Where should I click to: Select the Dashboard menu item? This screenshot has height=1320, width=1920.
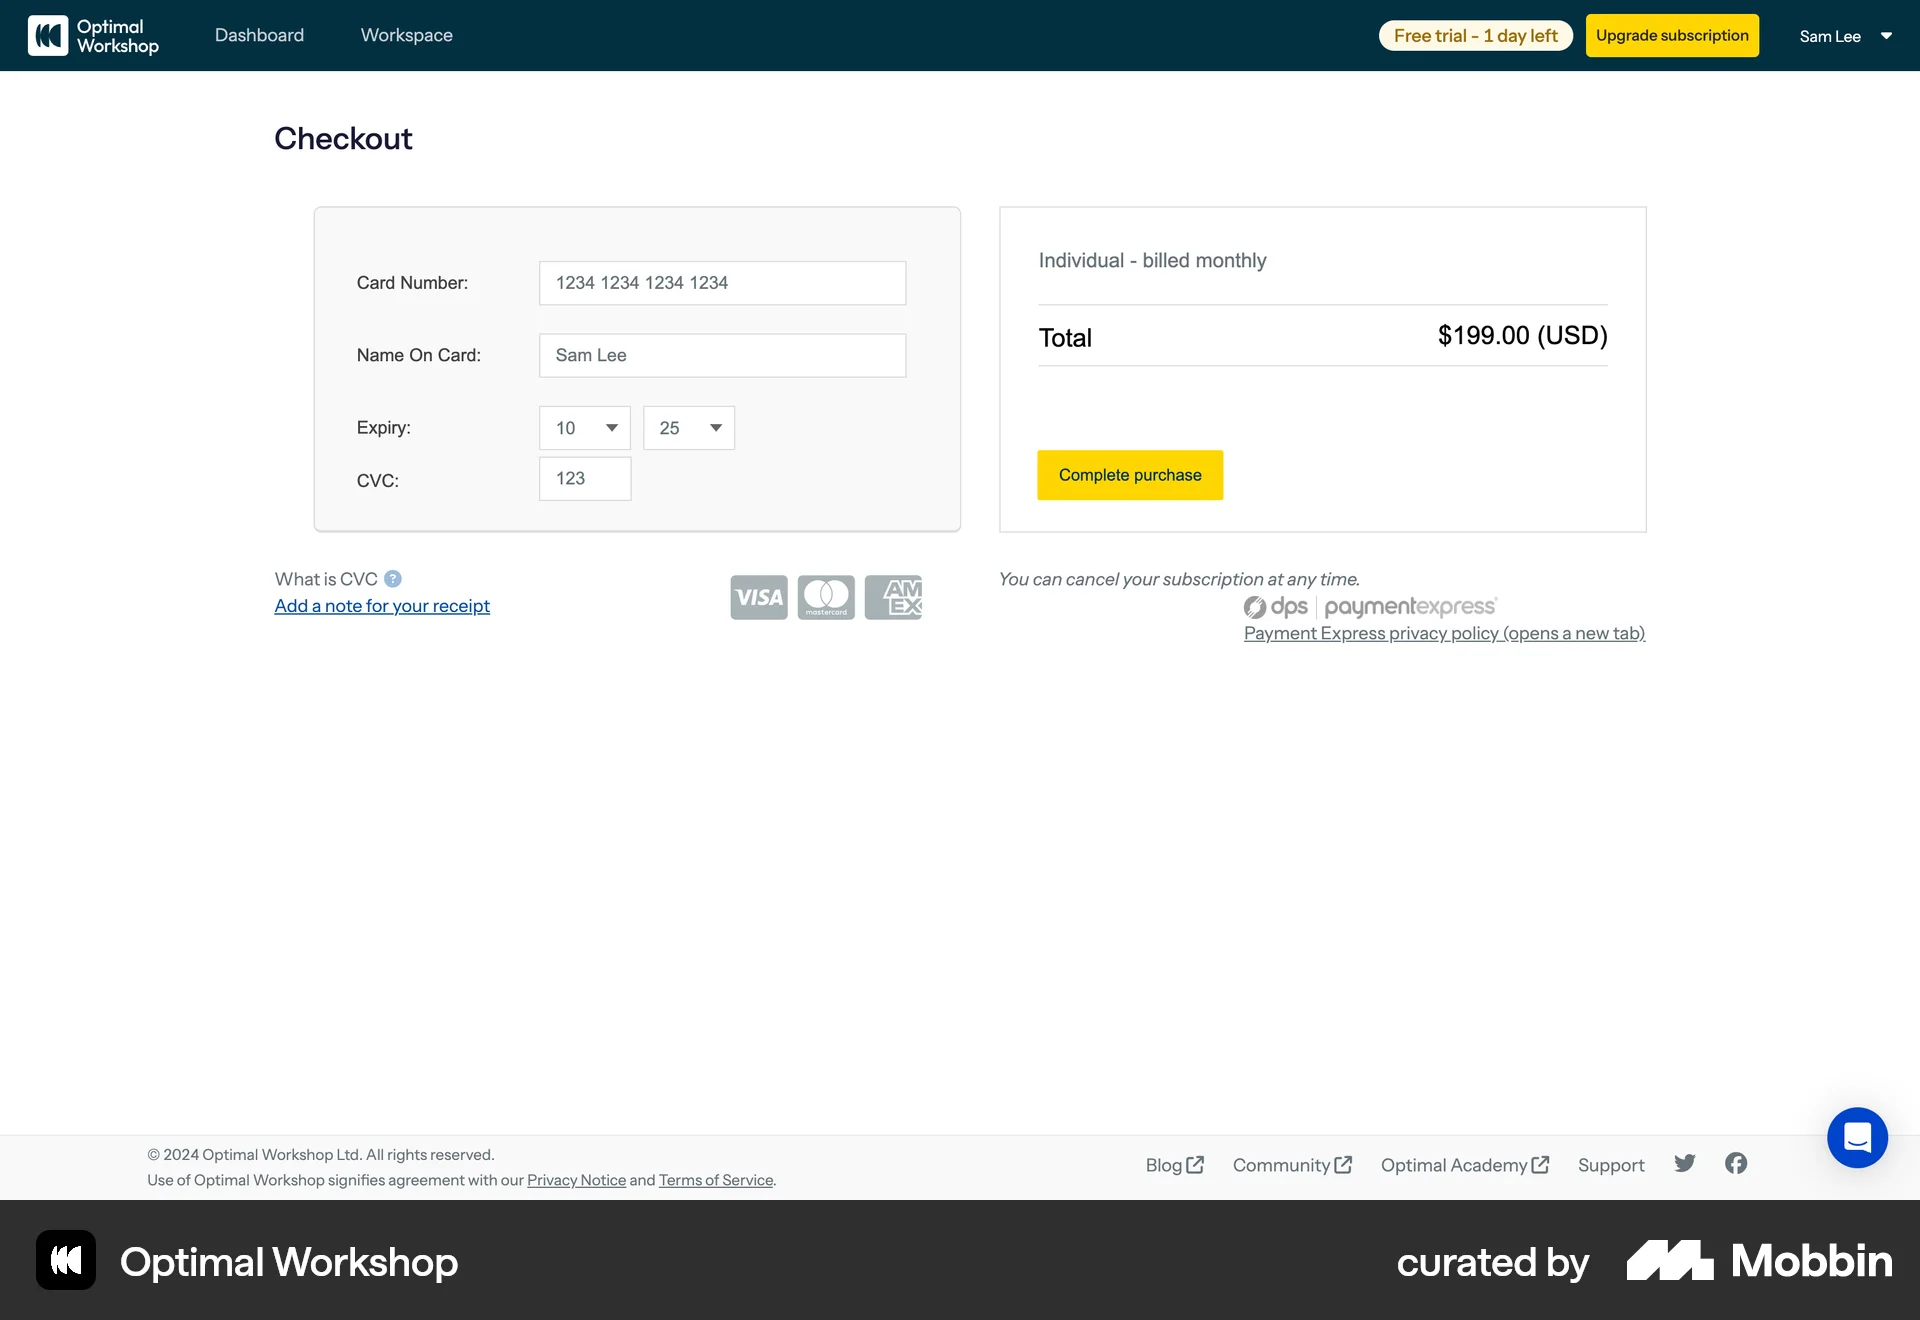click(x=259, y=35)
